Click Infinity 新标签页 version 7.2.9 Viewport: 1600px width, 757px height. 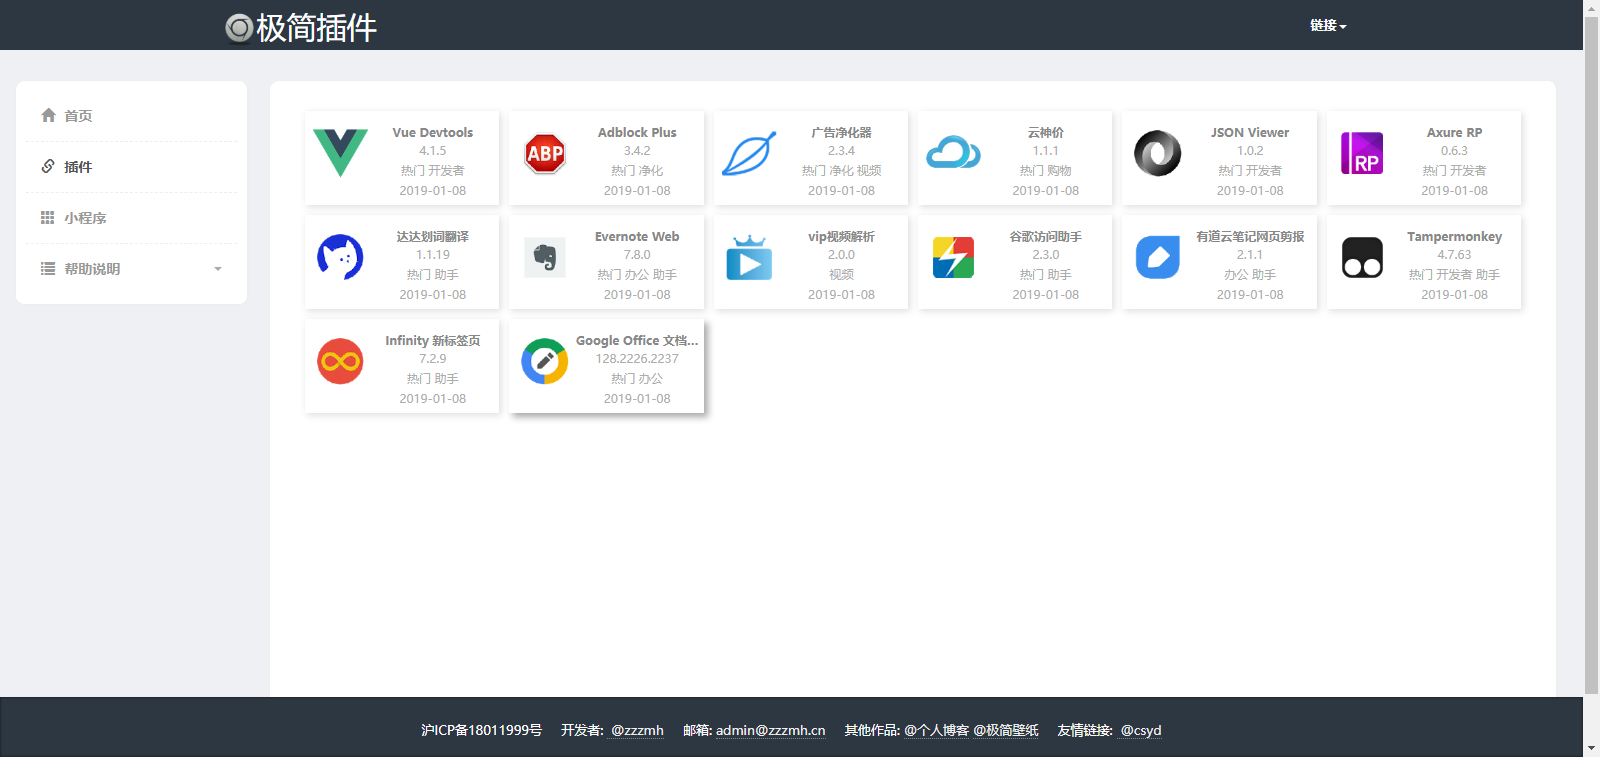point(433,359)
